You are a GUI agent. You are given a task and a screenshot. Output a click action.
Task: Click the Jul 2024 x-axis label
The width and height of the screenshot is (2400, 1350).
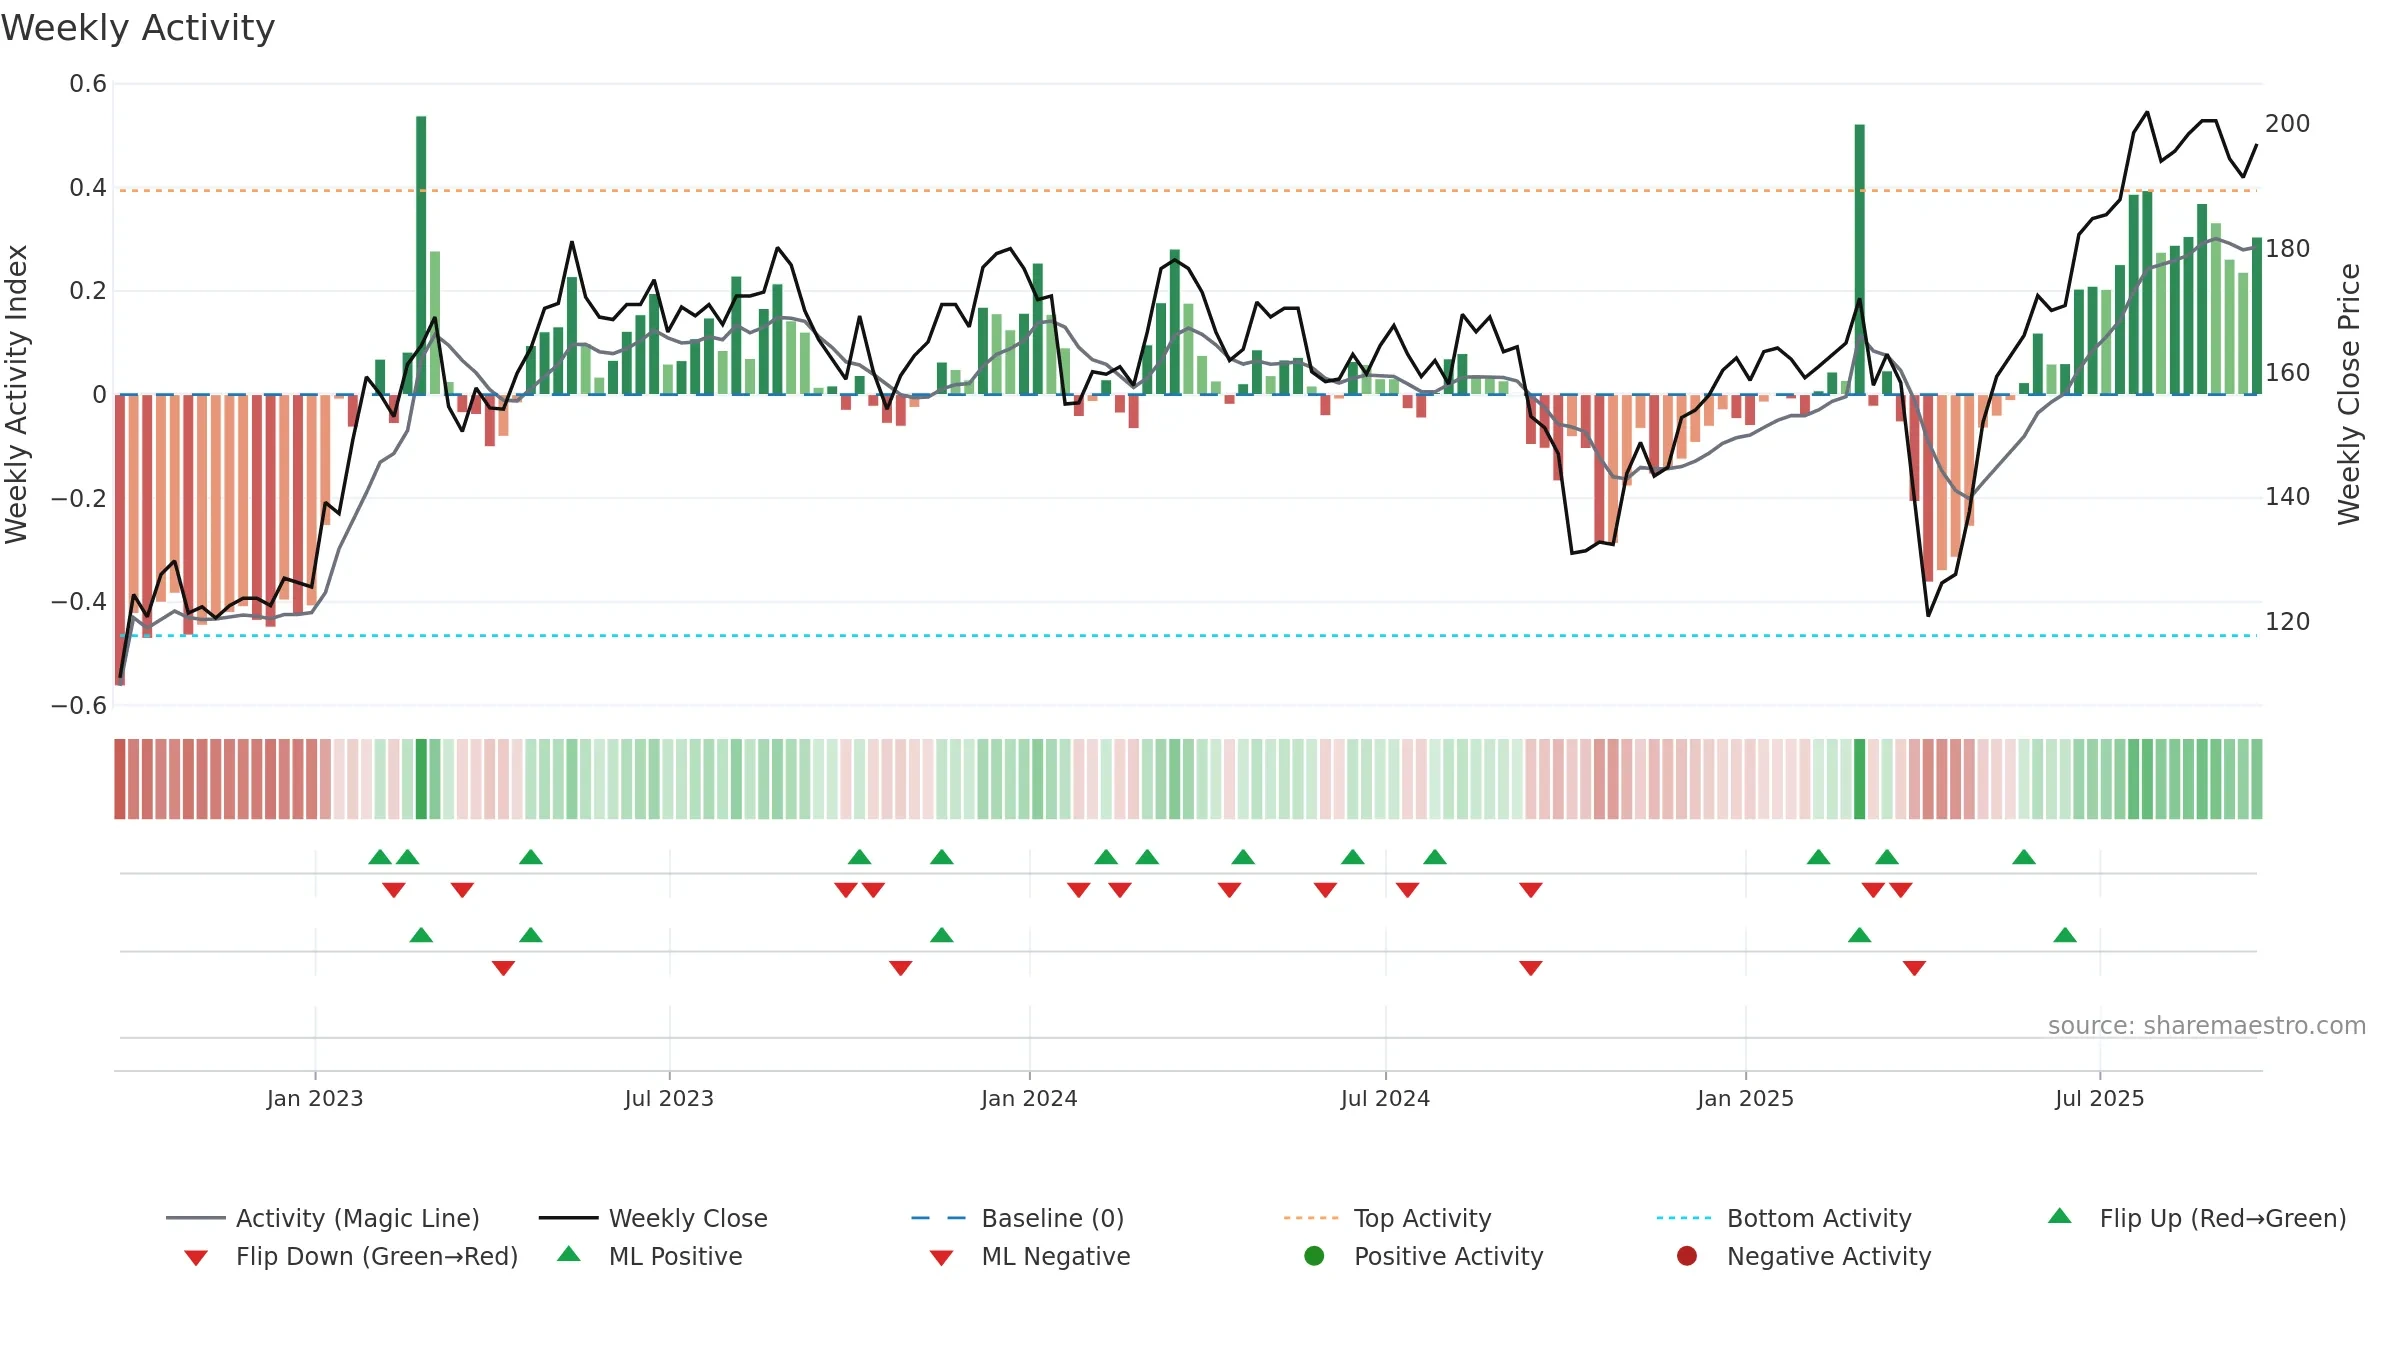coord(1385,1098)
